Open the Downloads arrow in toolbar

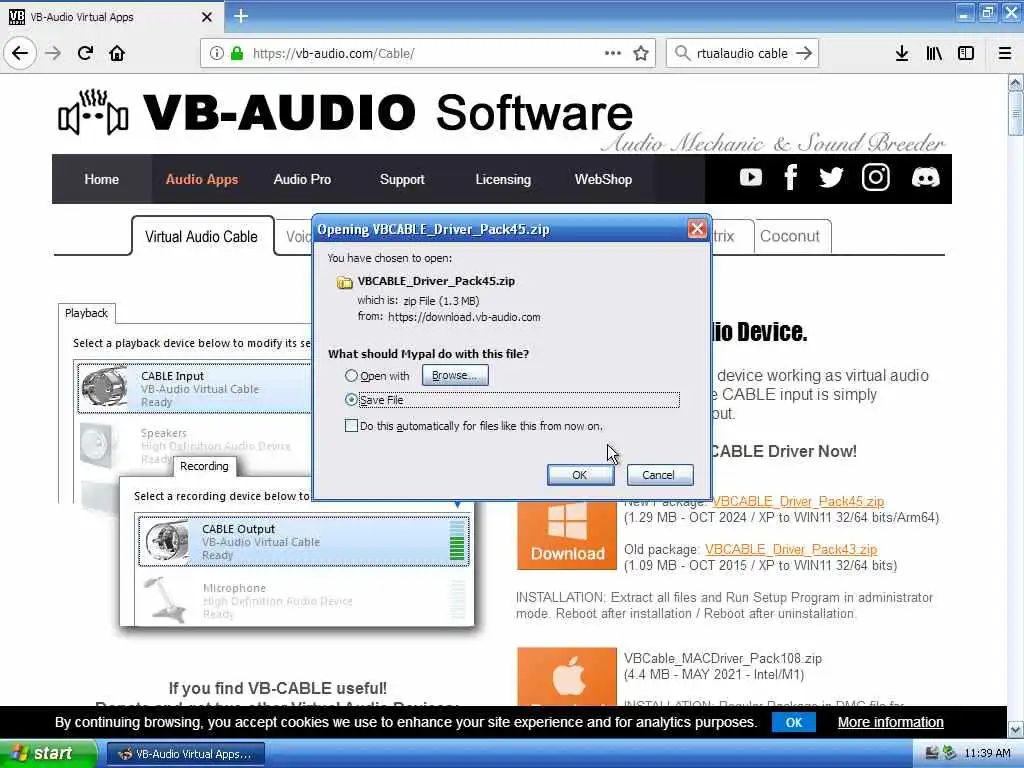pyautogui.click(x=902, y=53)
